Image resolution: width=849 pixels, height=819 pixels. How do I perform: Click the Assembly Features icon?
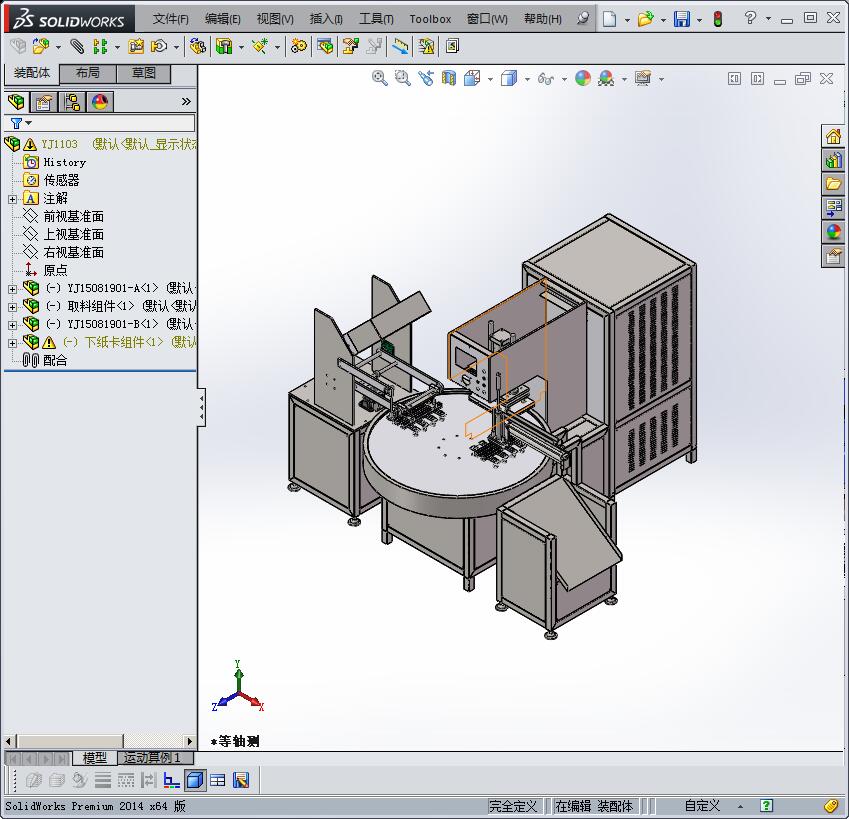point(224,47)
